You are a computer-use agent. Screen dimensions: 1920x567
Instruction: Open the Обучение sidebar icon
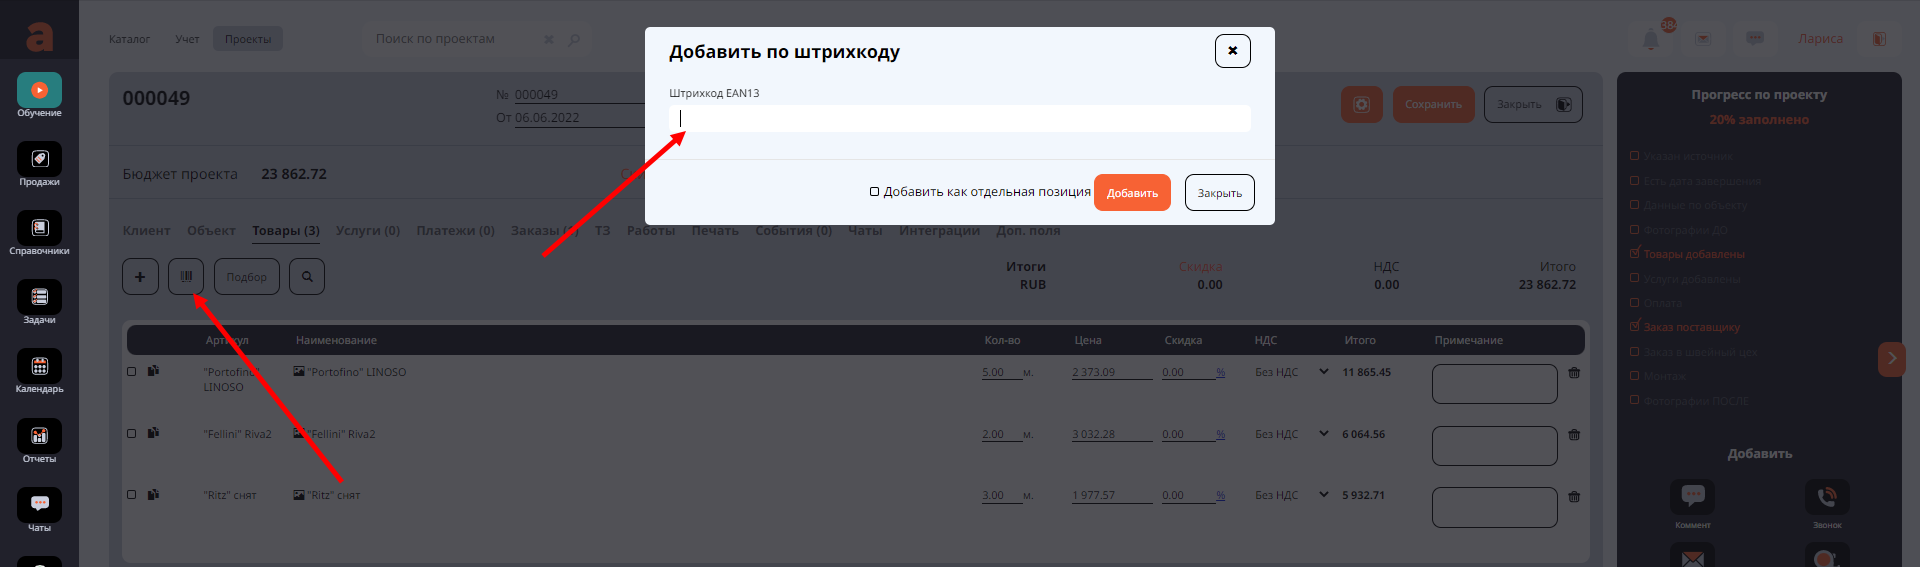pyautogui.click(x=39, y=91)
